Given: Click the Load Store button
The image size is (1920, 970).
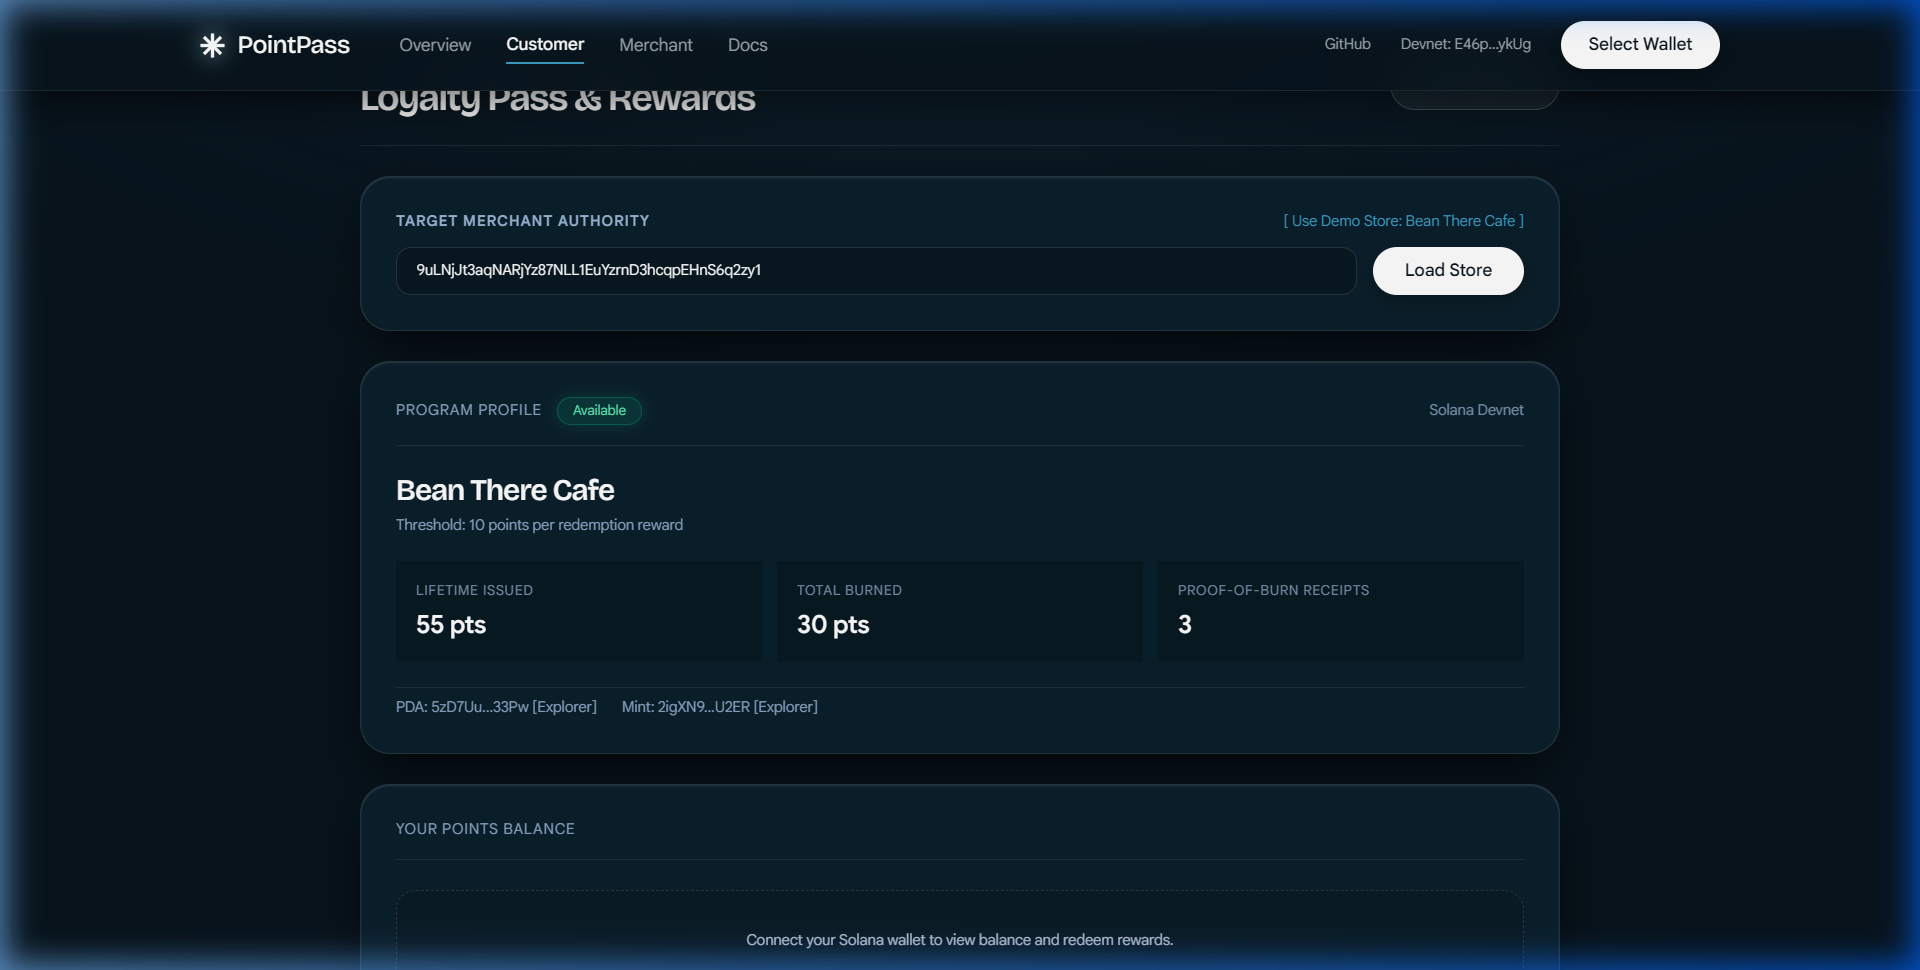Looking at the screenshot, I should coord(1448,271).
